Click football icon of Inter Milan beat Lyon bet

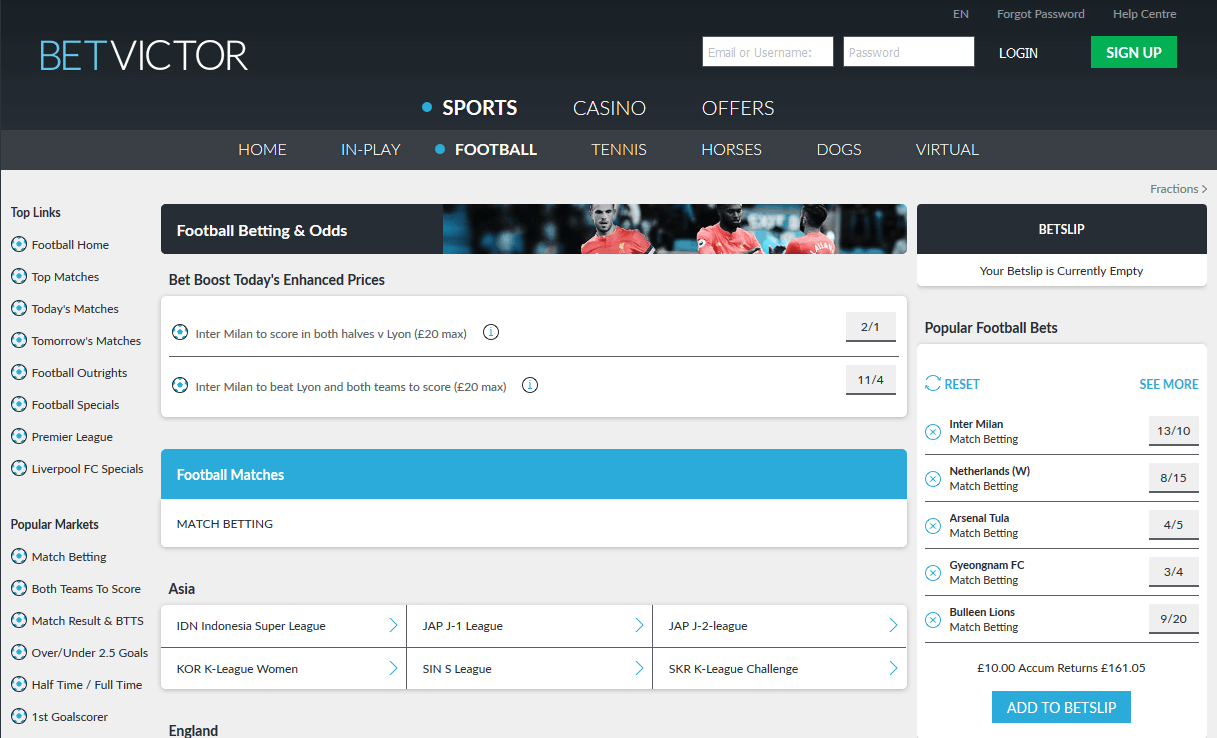pos(180,385)
